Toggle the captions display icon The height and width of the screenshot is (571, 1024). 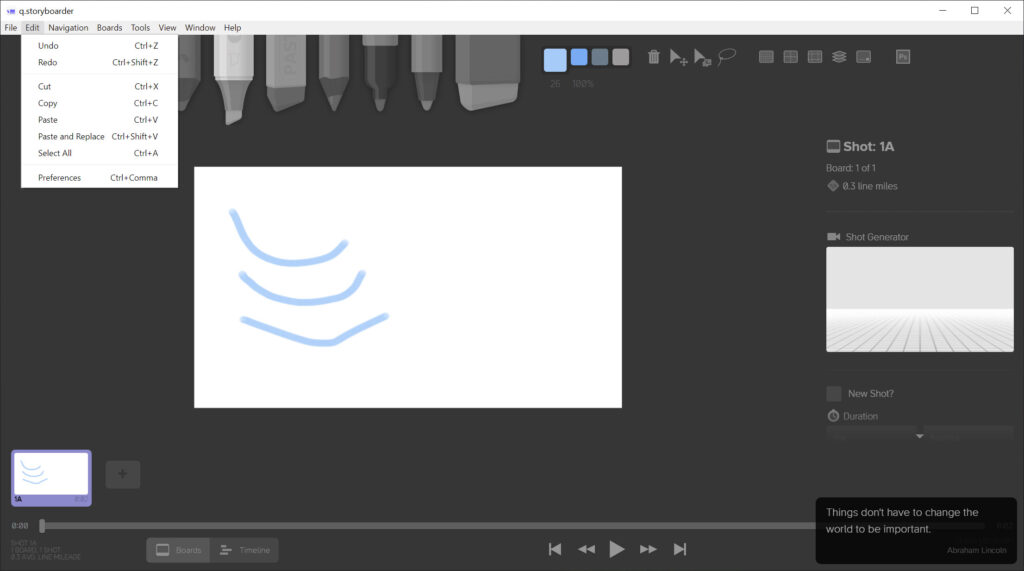click(x=863, y=57)
